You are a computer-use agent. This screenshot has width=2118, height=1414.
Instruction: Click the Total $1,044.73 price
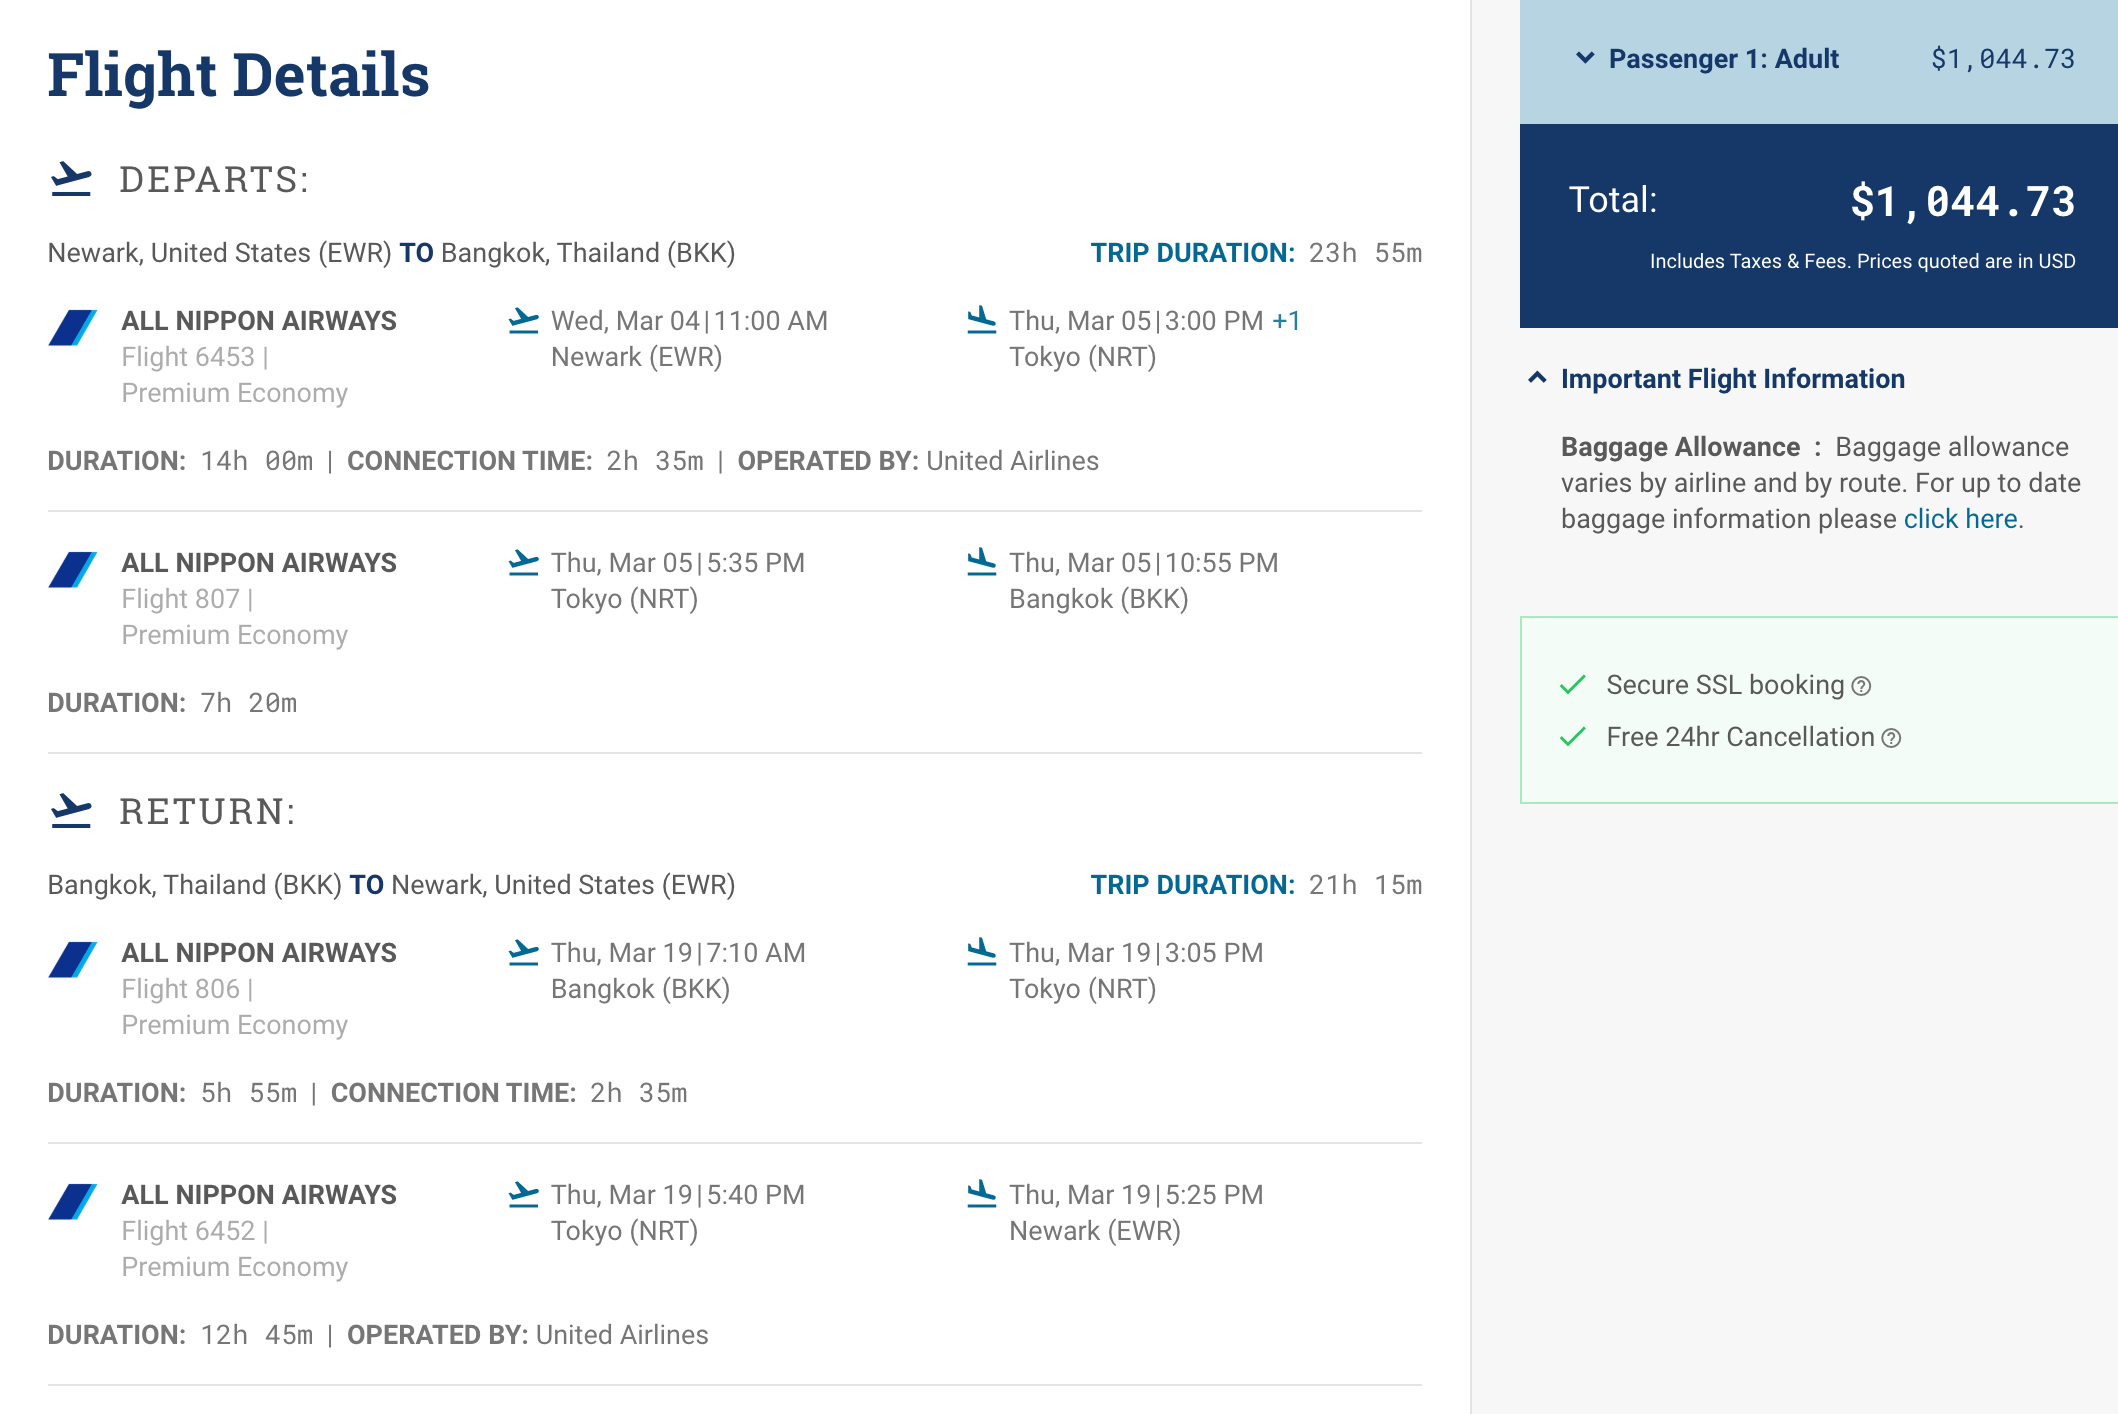coord(1962,202)
